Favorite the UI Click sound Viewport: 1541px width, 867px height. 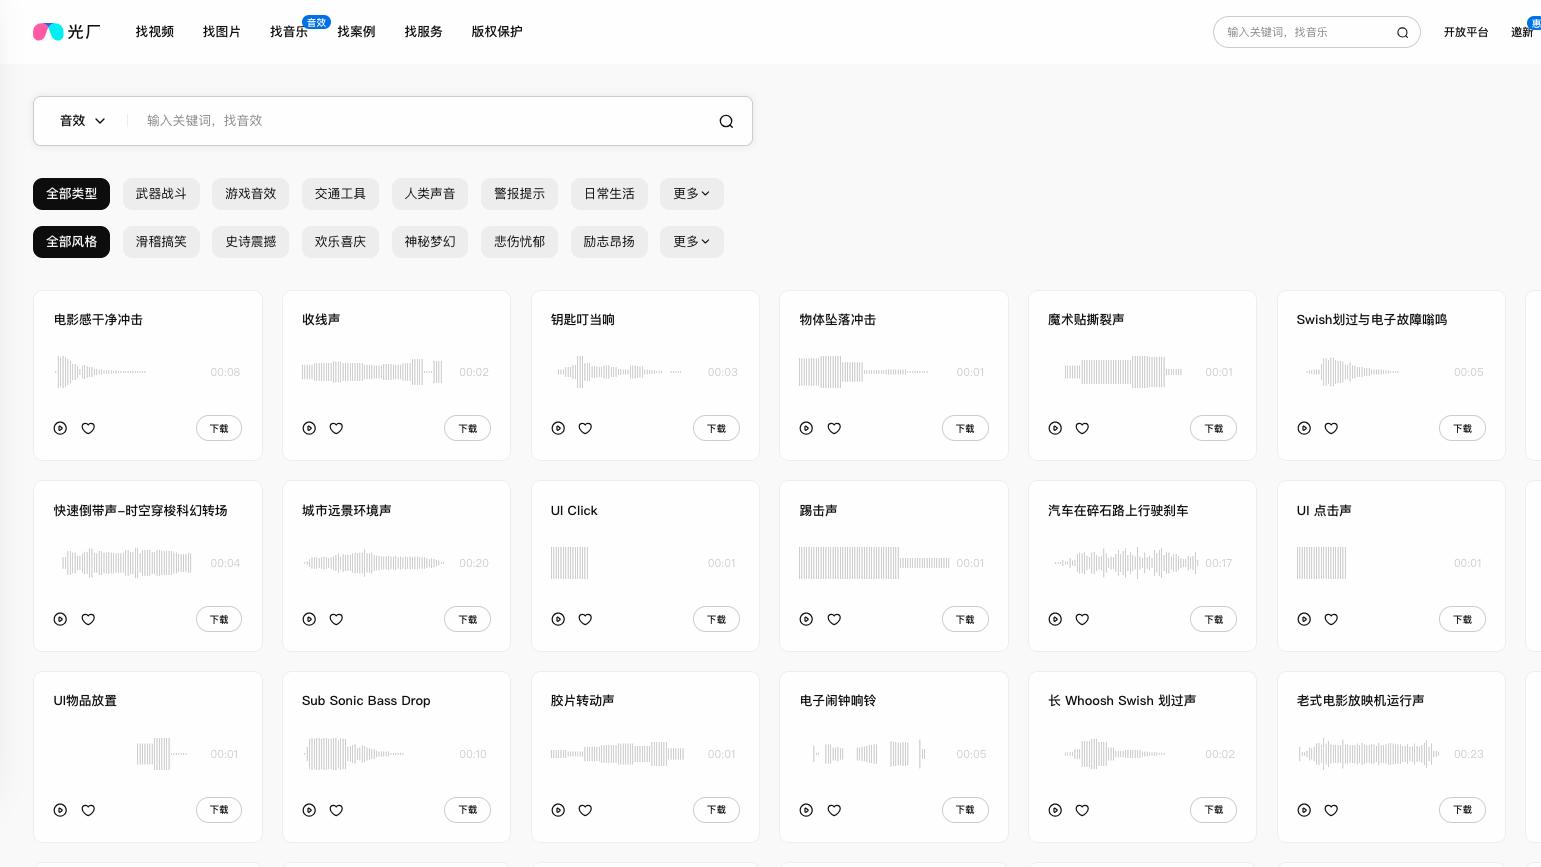(585, 619)
